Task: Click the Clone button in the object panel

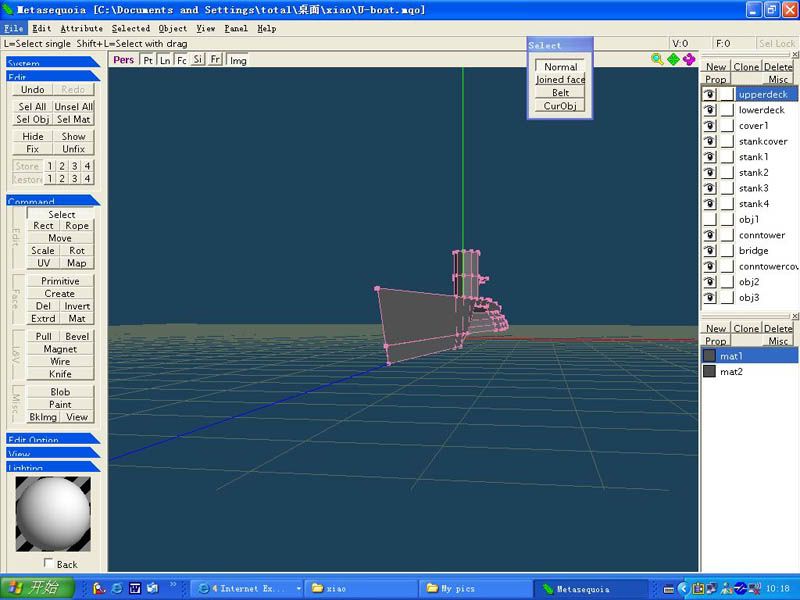Action: pyautogui.click(x=746, y=67)
